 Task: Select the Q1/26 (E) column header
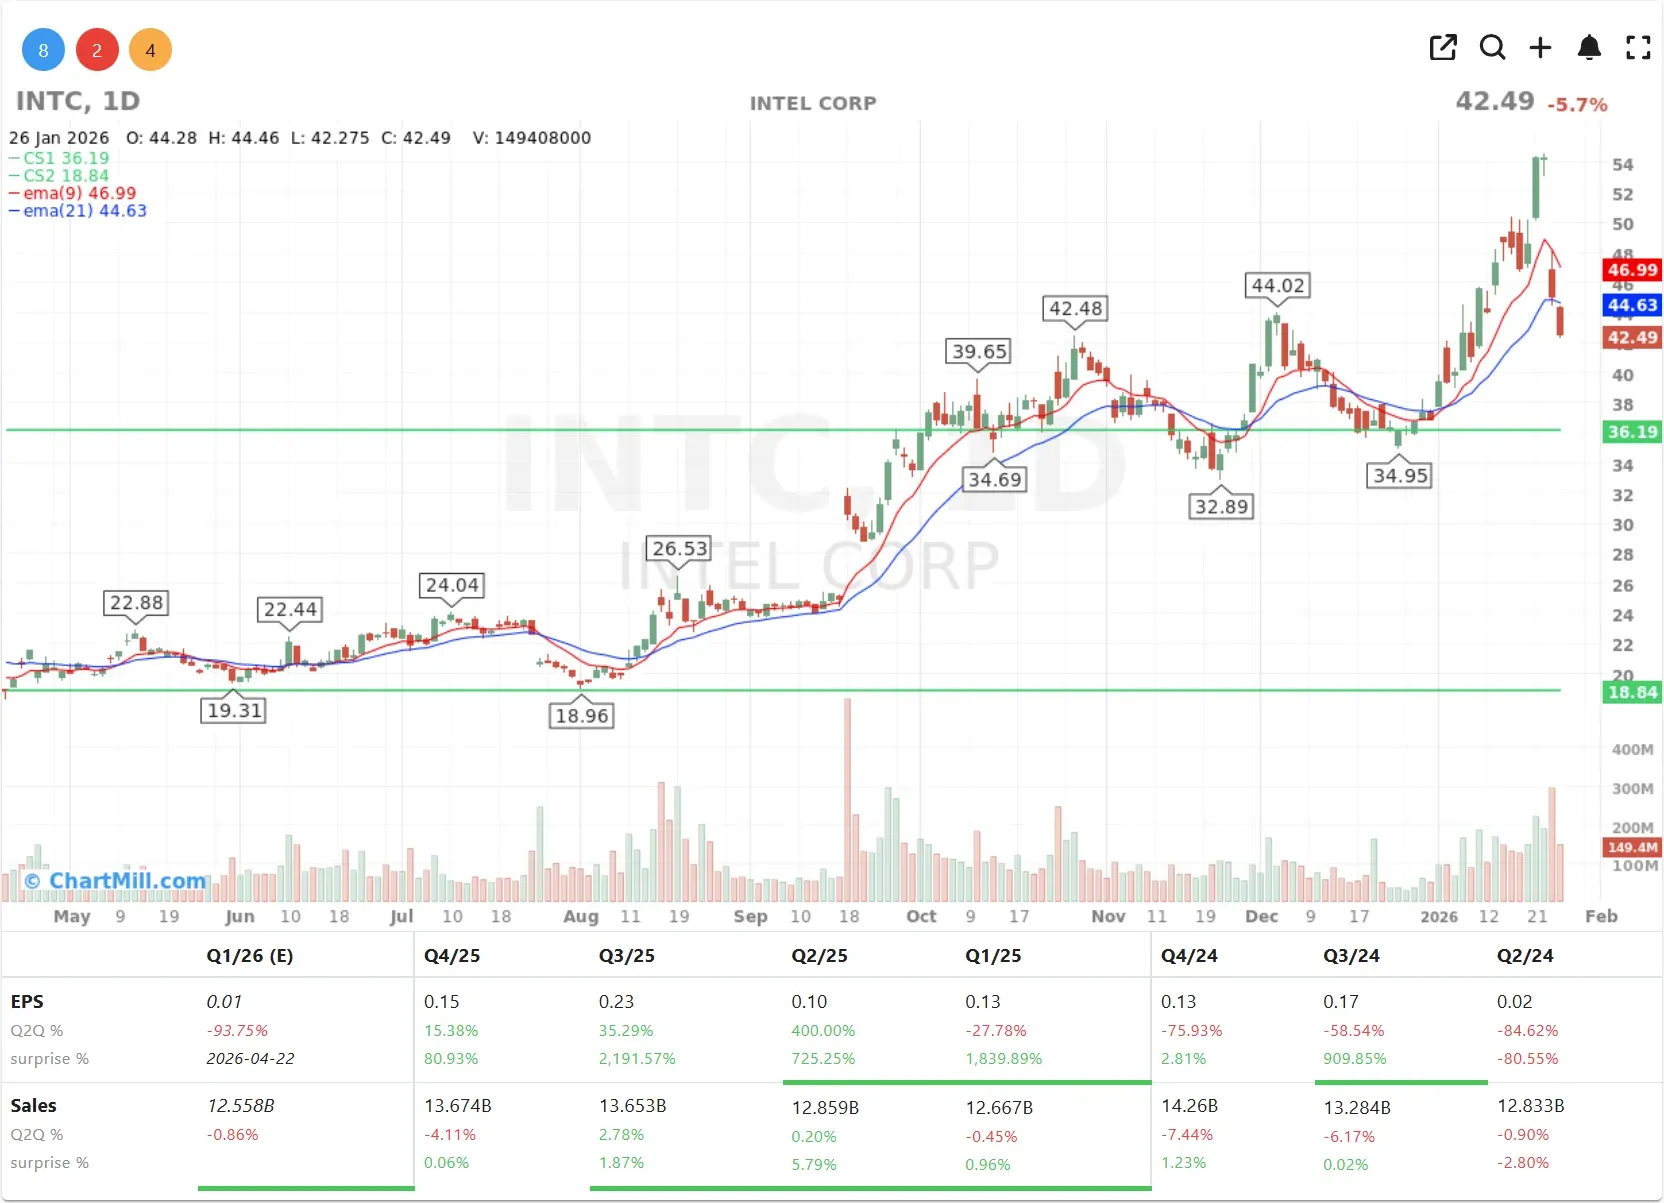[x=249, y=956]
